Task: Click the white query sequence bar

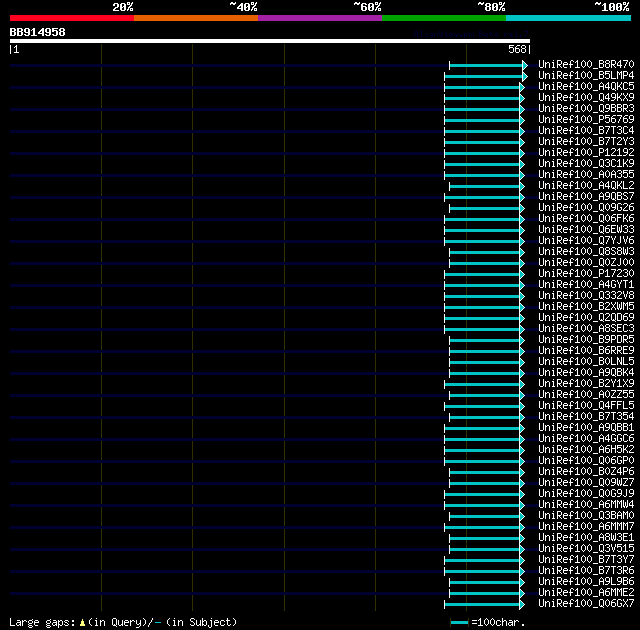Action: 270,41
